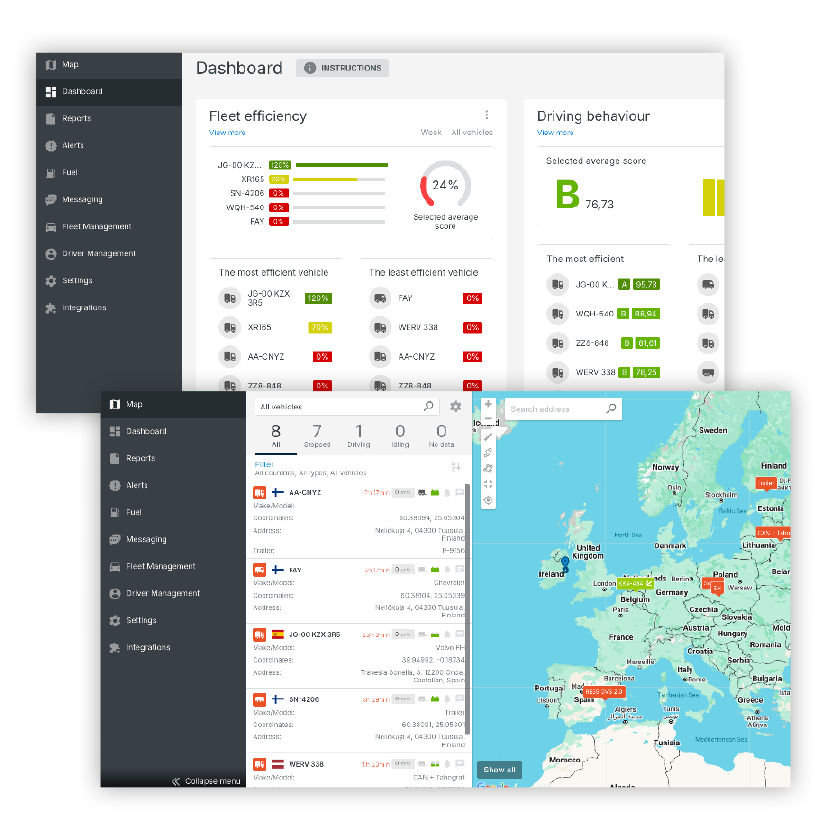Click the INSTRUCTIONS button

coord(343,68)
